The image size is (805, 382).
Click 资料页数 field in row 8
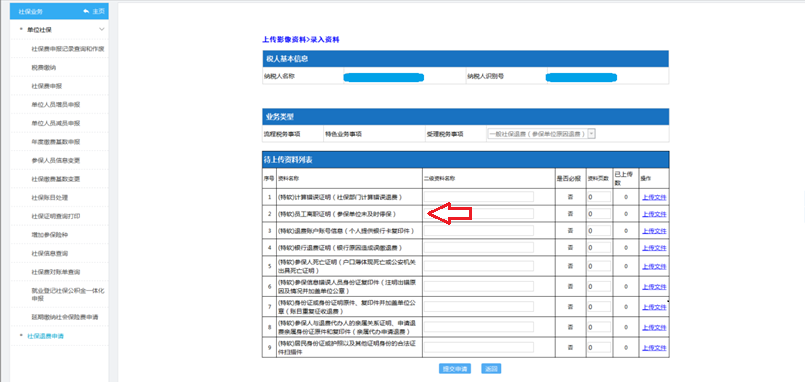[x=599, y=327]
